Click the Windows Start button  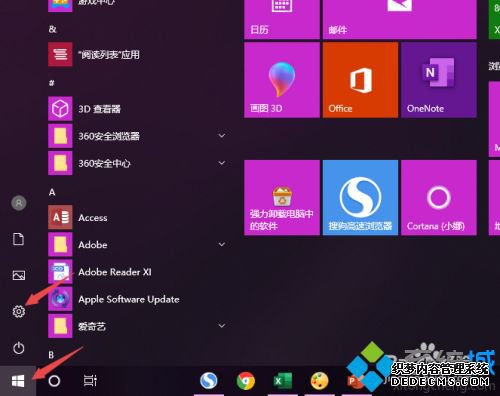[x=18, y=381]
